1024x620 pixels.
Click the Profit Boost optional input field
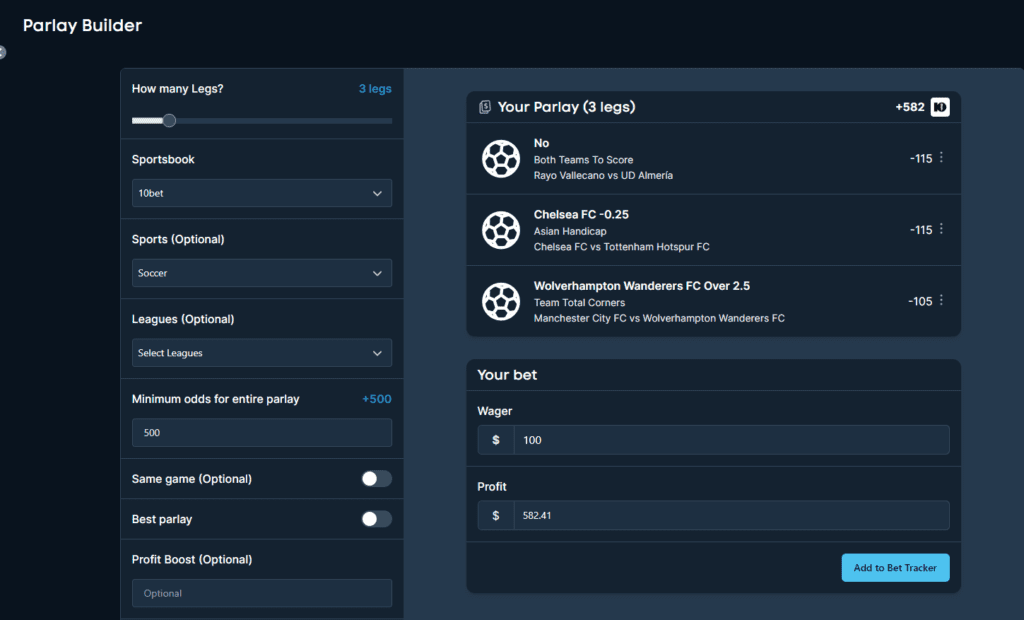(262, 593)
